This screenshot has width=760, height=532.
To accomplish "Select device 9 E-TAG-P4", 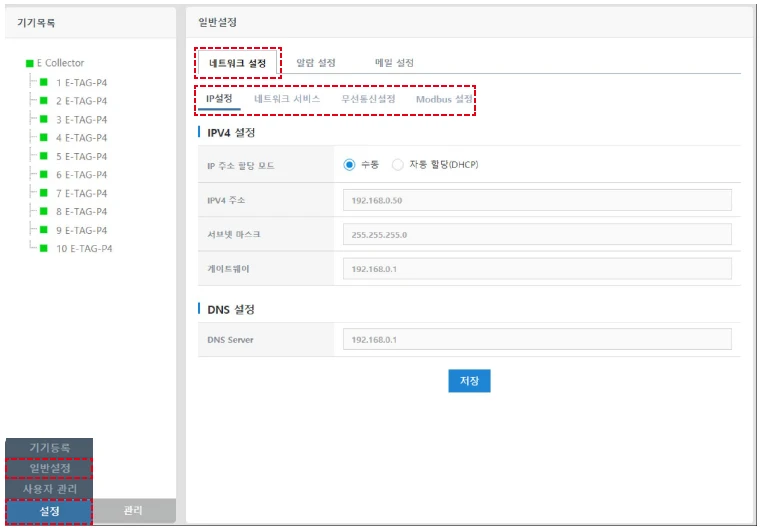I will tap(81, 231).
